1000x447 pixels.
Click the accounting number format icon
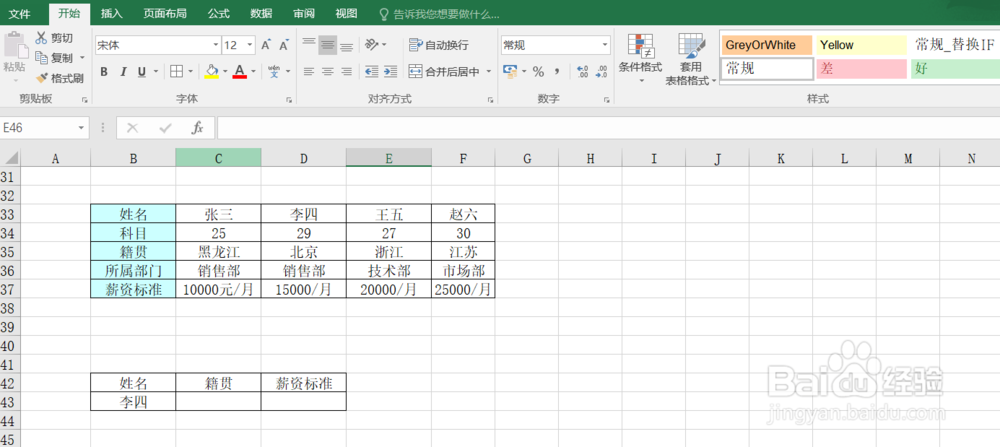[510, 71]
